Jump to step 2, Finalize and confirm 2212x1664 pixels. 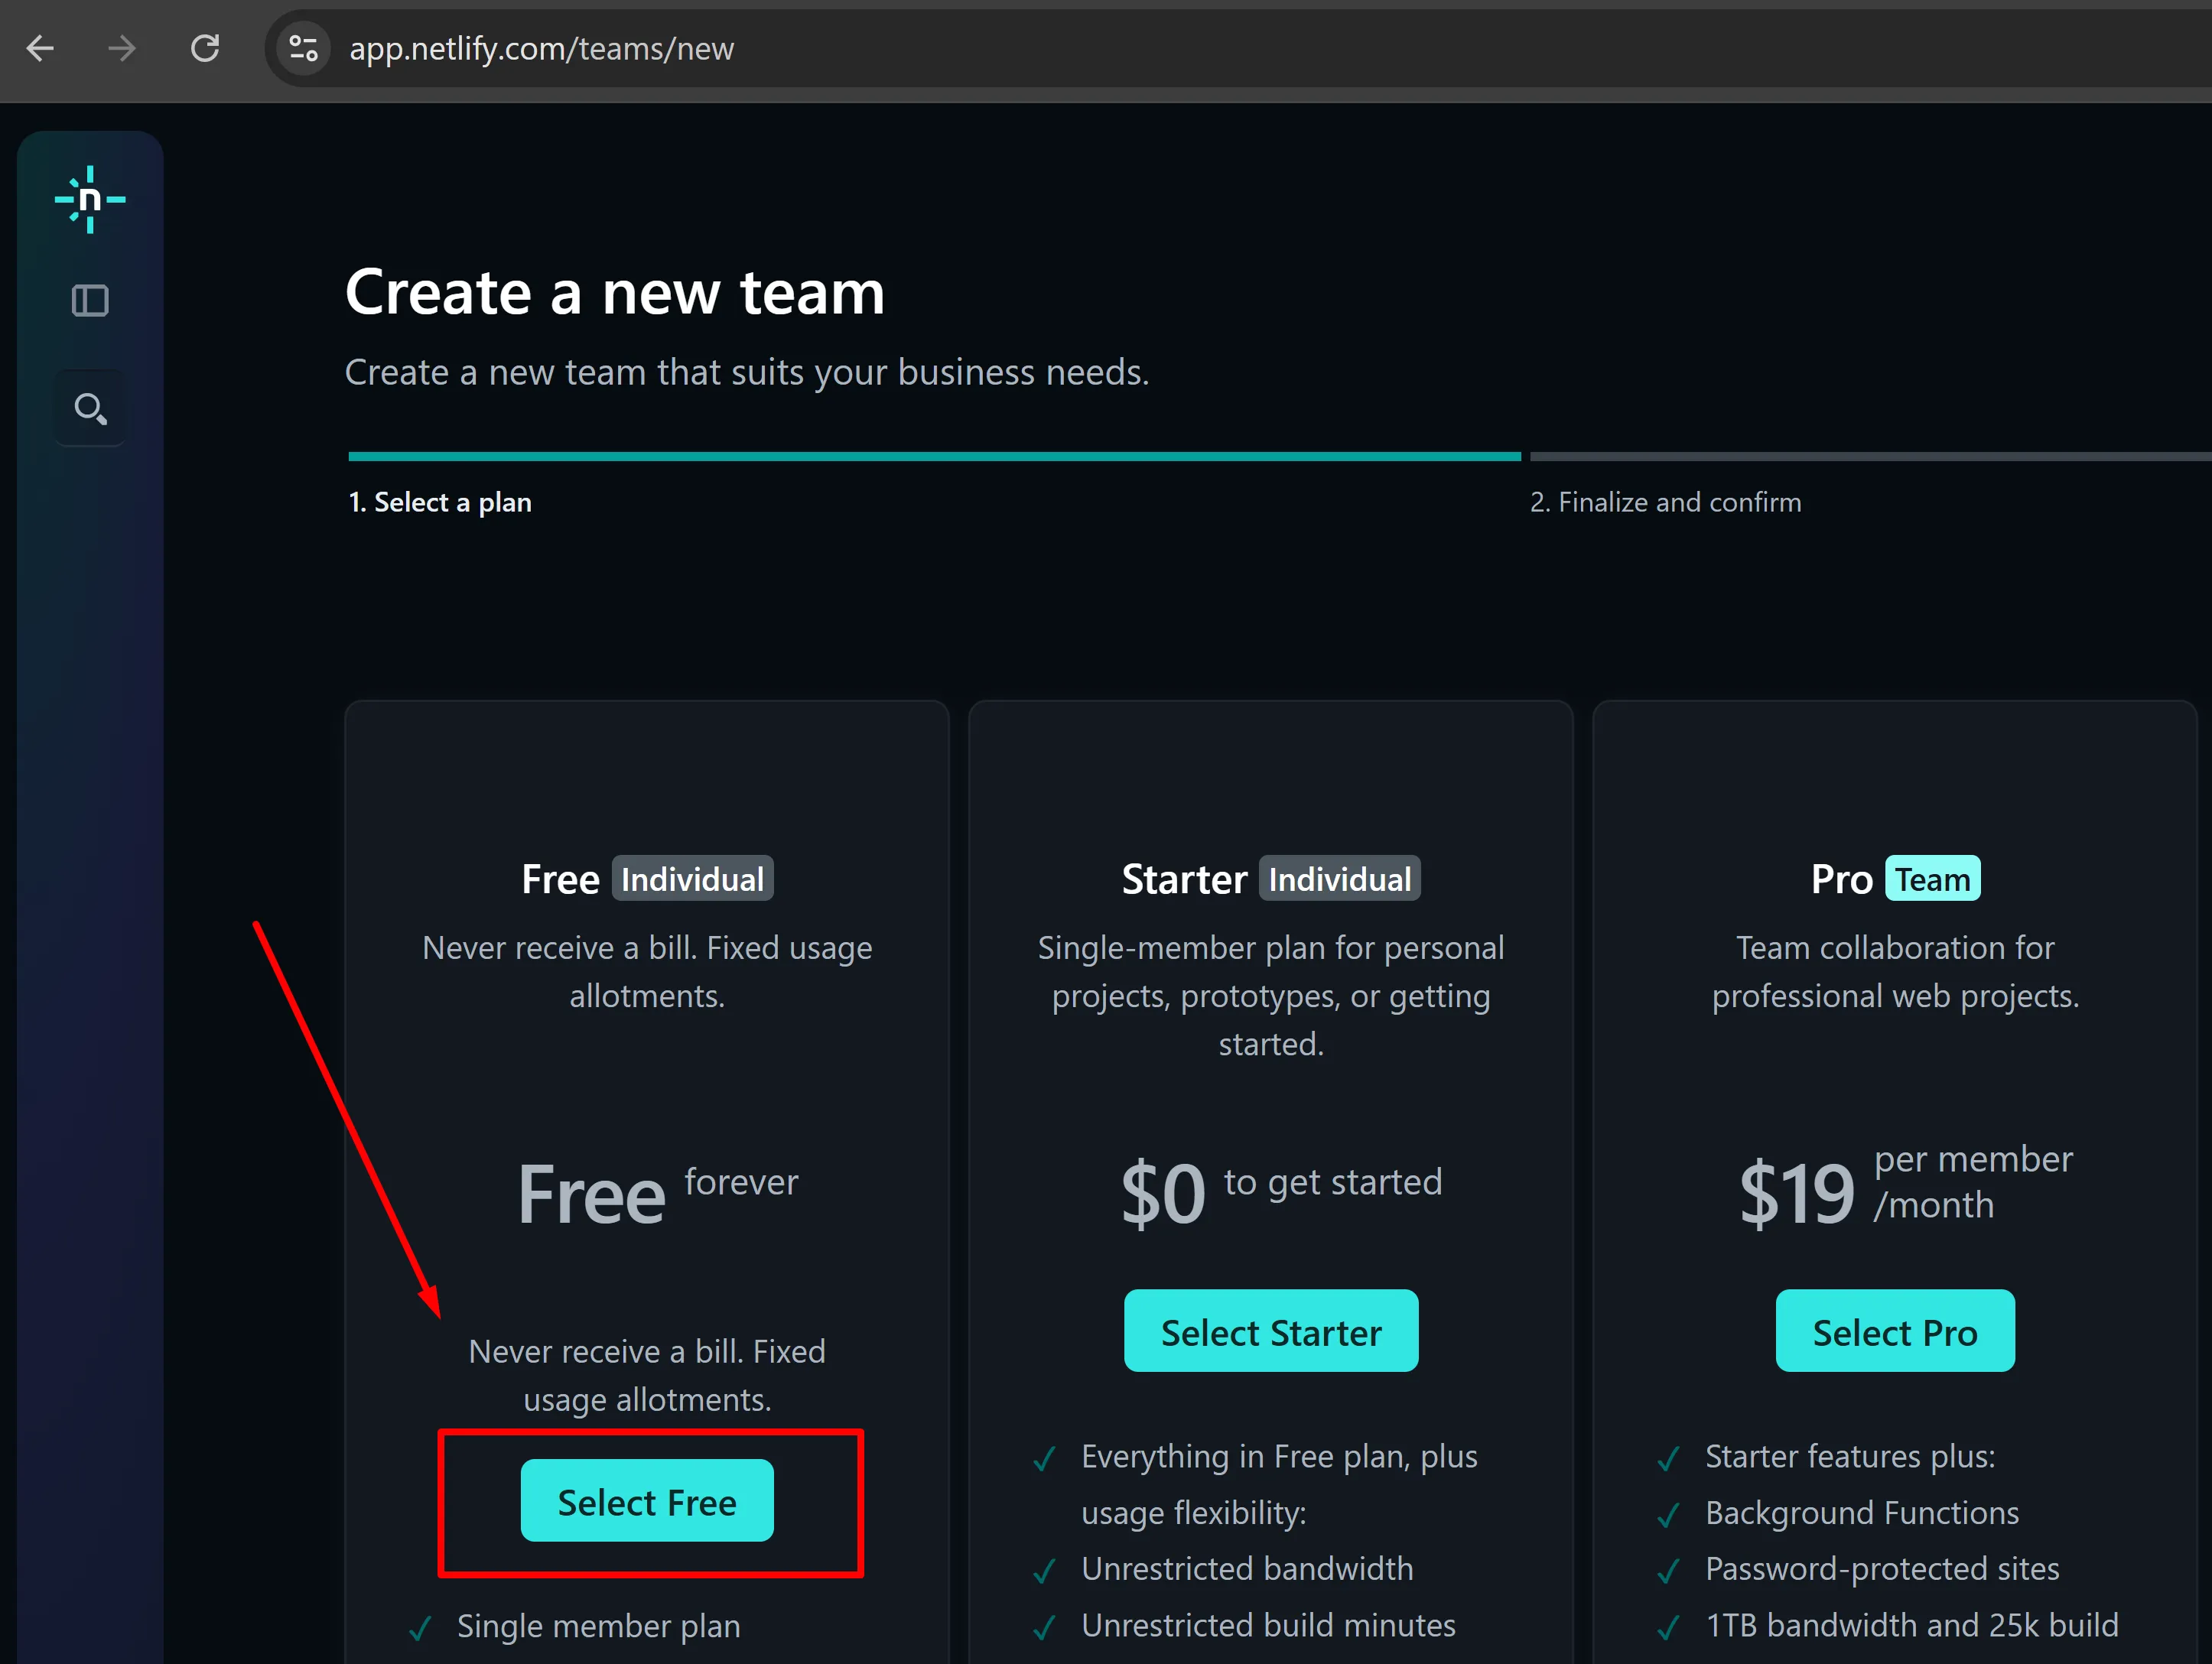[1665, 502]
